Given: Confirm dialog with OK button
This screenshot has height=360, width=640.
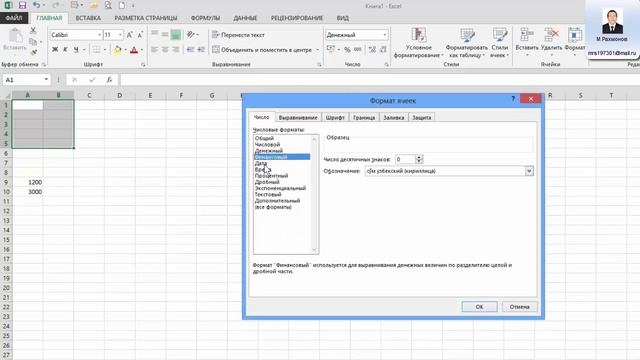Looking at the screenshot, I should pyautogui.click(x=479, y=307).
